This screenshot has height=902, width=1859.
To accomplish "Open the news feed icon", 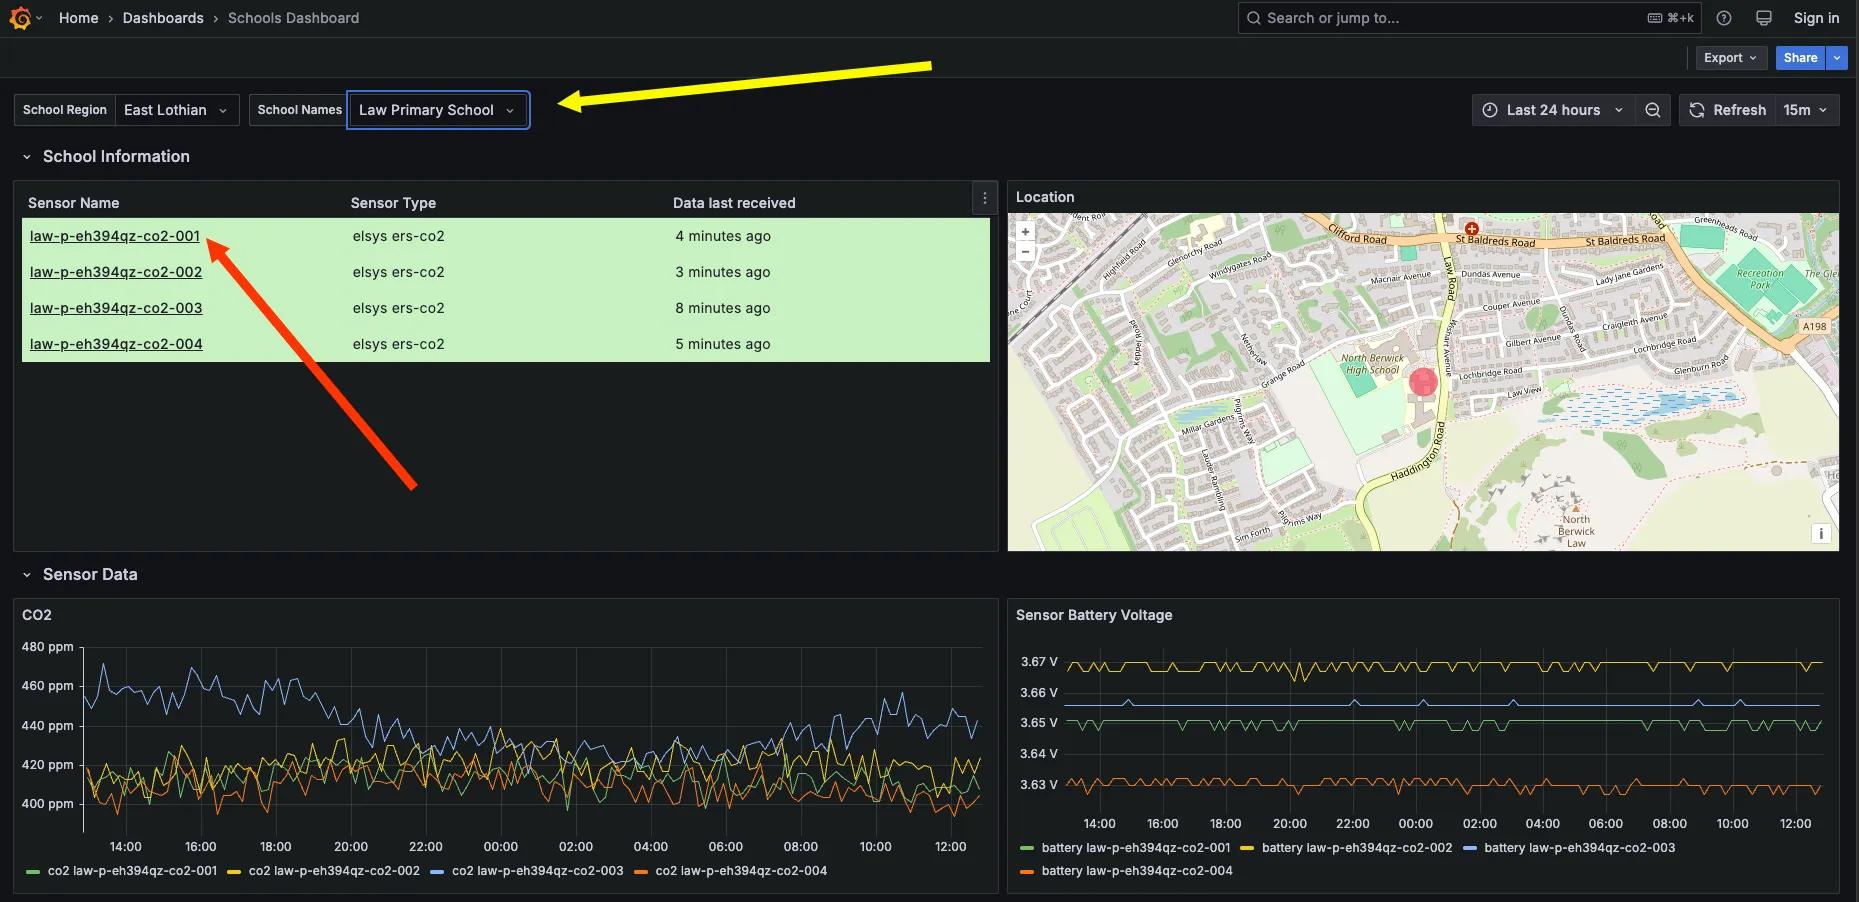I will tap(1764, 18).
